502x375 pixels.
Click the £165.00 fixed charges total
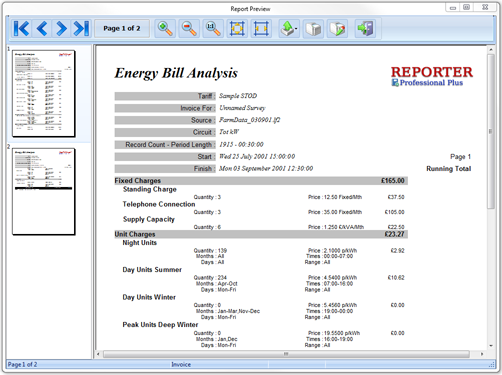click(x=393, y=181)
